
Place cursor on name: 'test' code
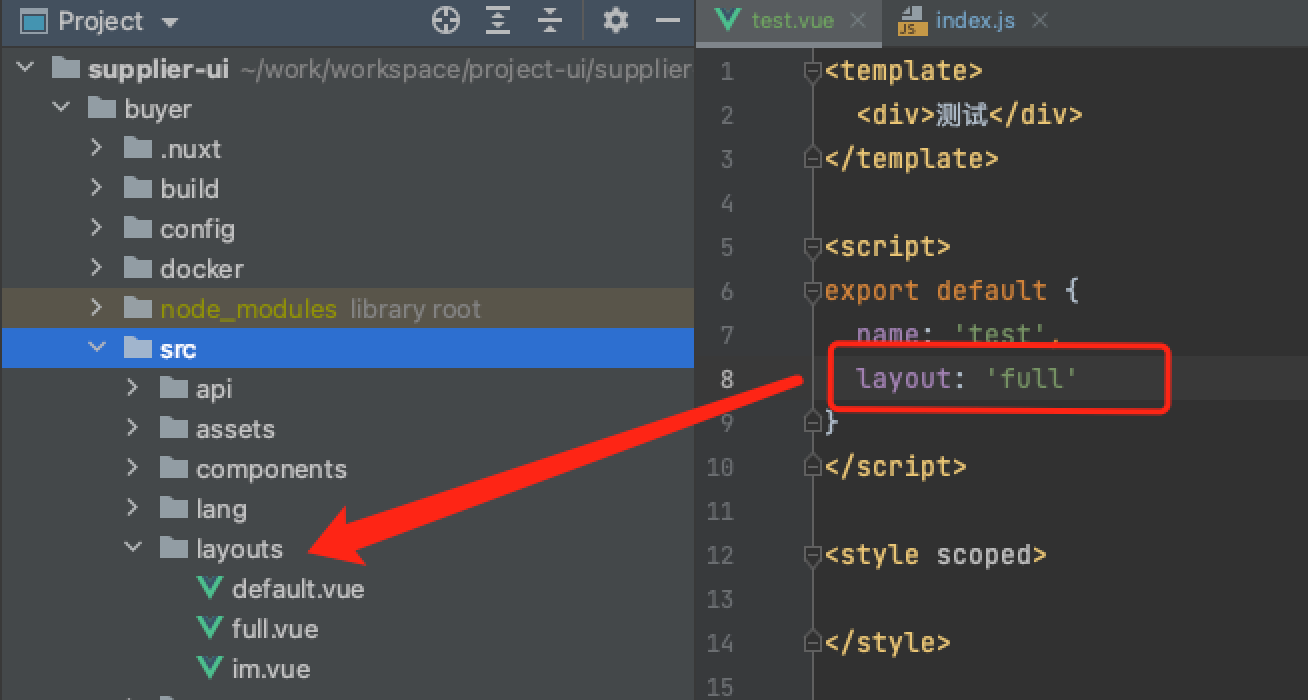coord(958,335)
